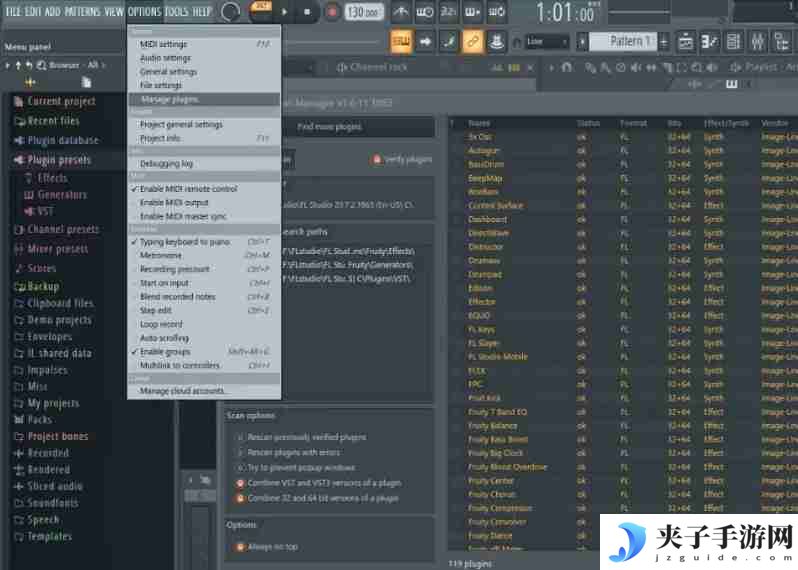Open the VIEW menu

[x=113, y=11]
